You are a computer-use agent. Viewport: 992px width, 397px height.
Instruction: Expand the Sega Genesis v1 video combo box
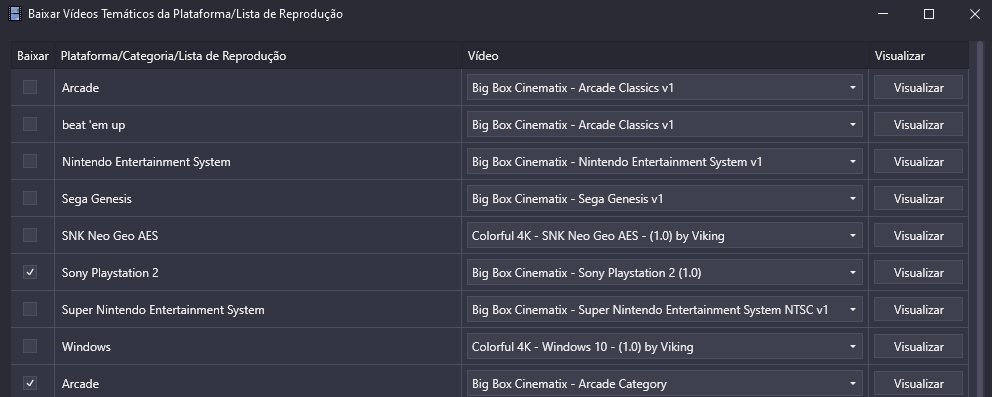(x=665, y=198)
